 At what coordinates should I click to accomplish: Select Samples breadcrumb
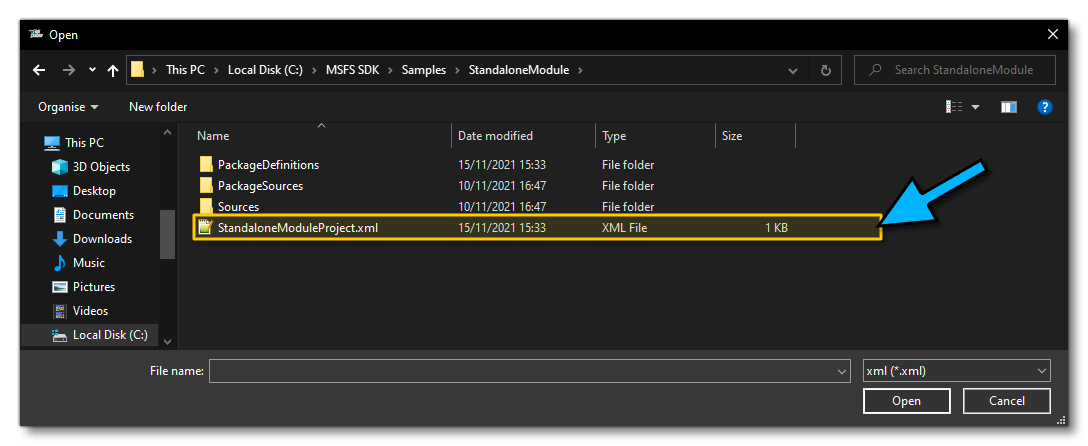[x=424, y=70]
